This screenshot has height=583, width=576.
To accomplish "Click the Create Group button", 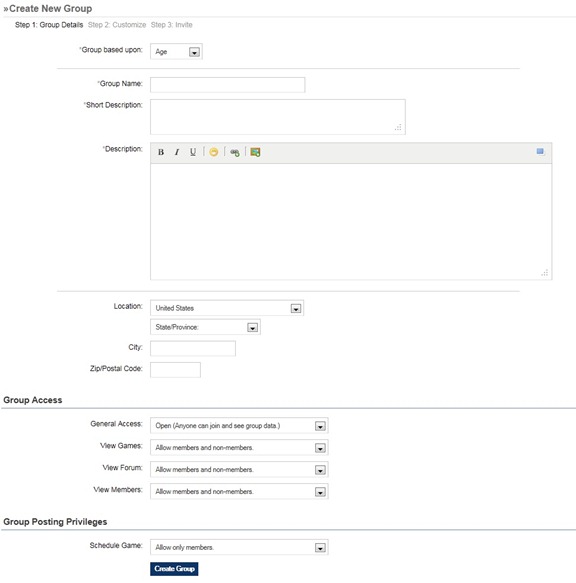I will tap(174, 569).
